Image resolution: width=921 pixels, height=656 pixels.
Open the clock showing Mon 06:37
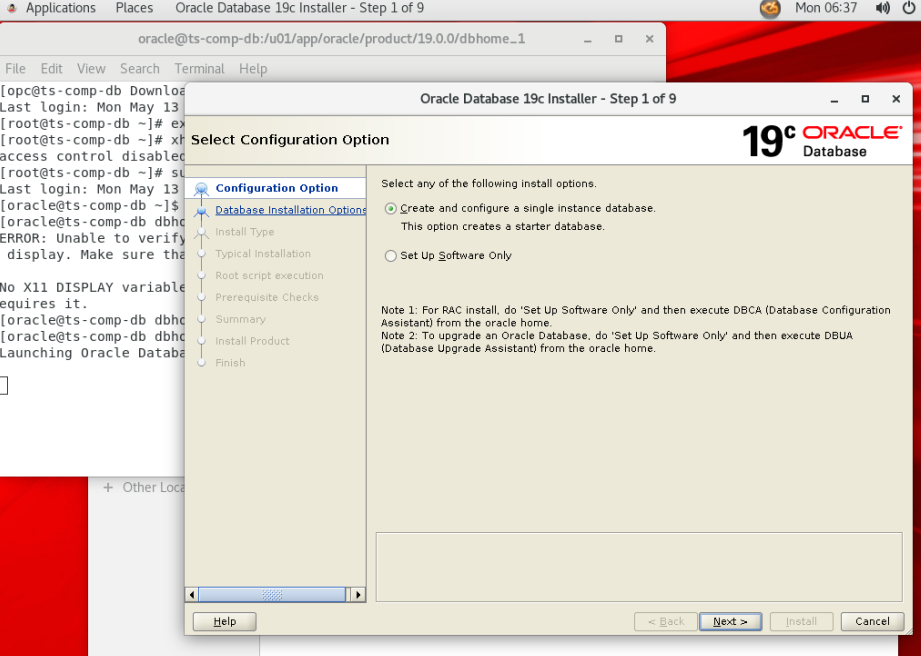[x=826, y=8]
